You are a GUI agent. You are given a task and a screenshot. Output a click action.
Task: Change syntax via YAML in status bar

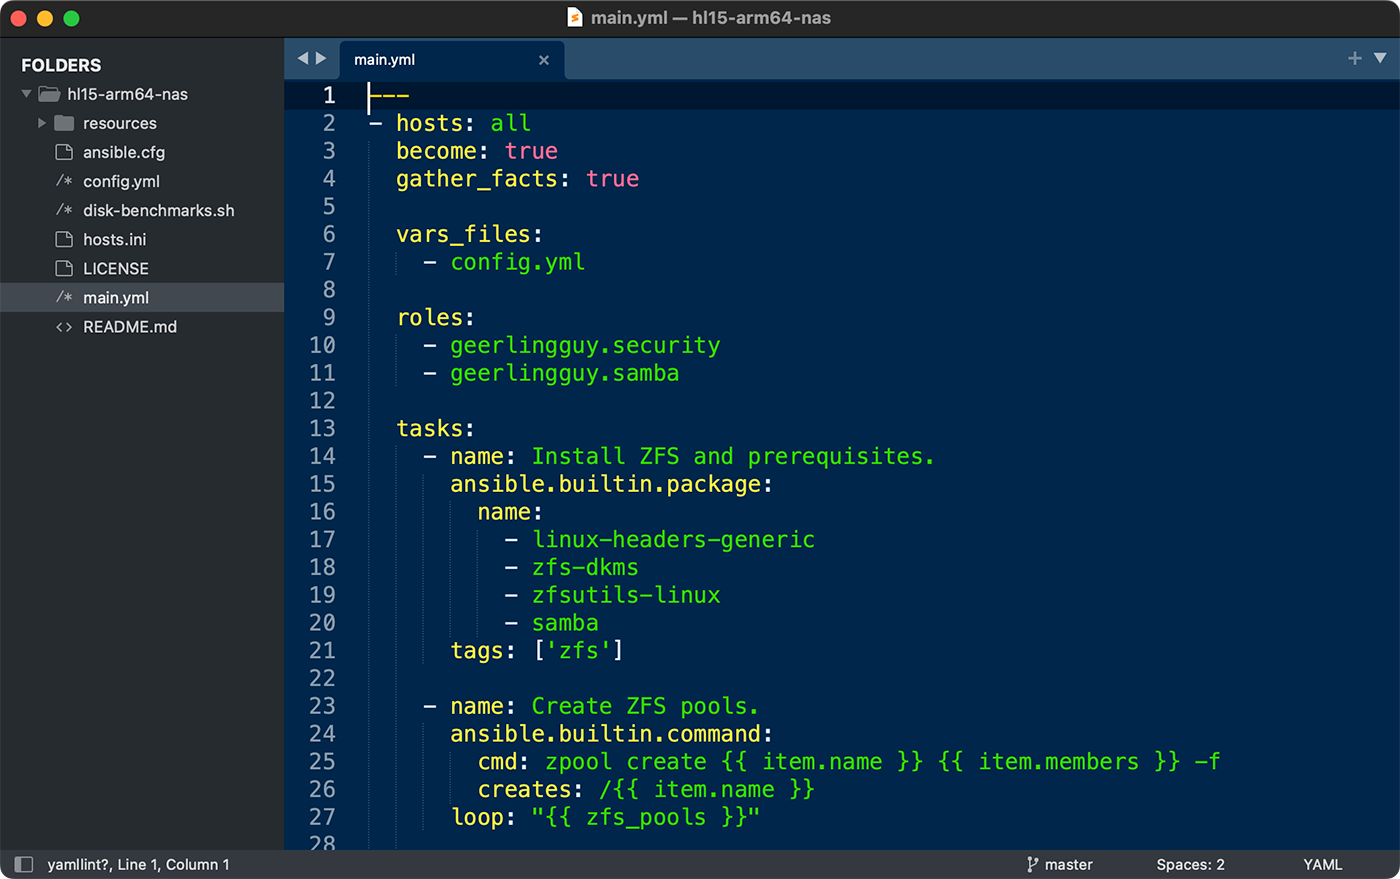(1322, 864)
